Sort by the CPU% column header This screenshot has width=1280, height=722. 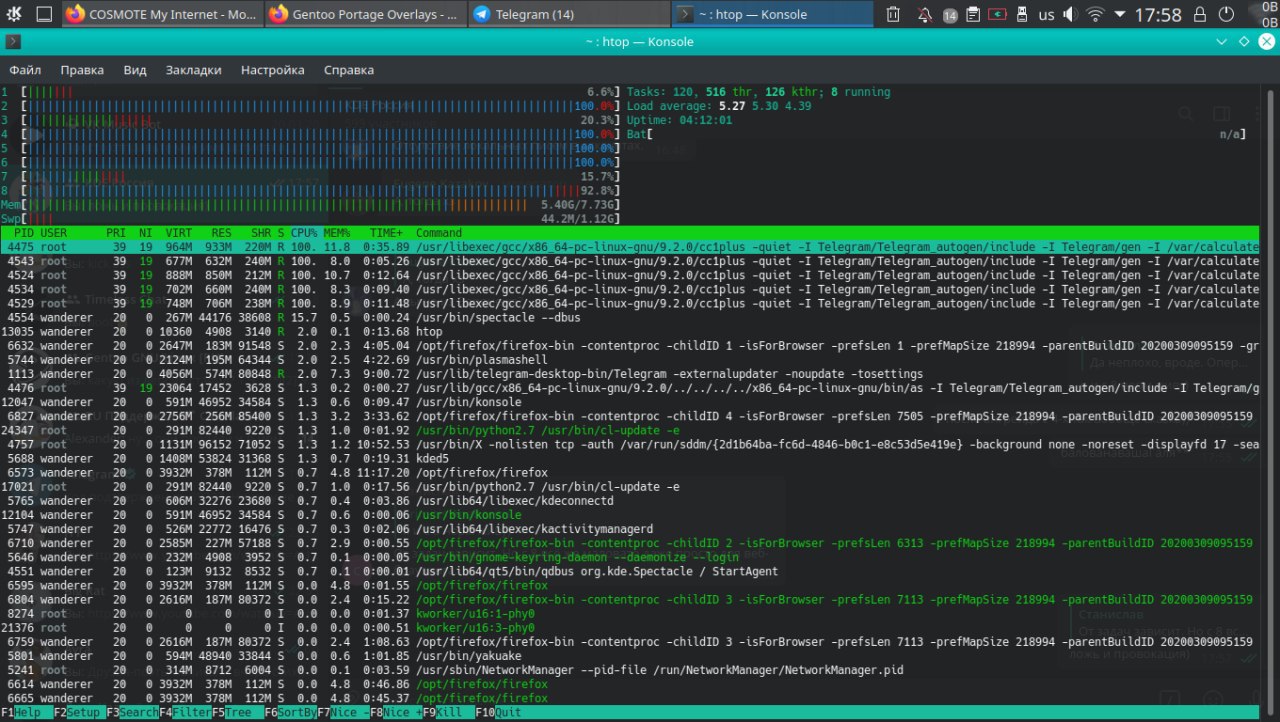pyautogui.click(x=304, y=233)
